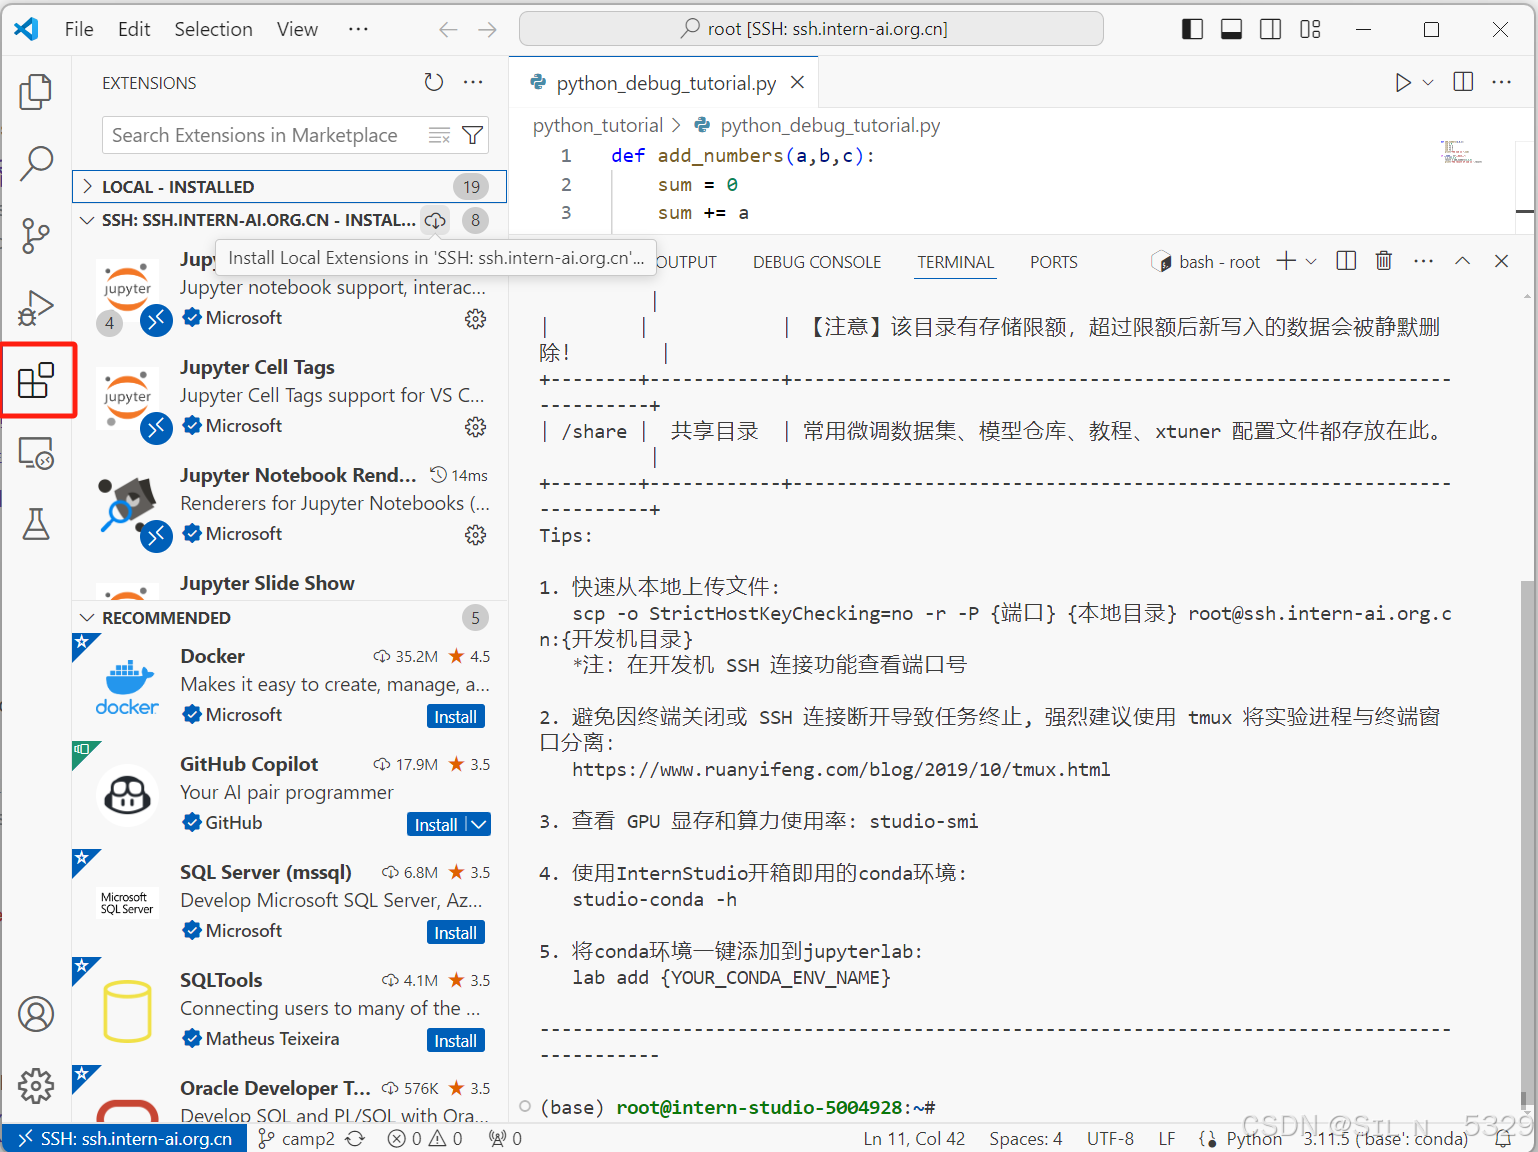Select the Terminal panel tab
1538x1152 pixels.
(x=956, y=262)
